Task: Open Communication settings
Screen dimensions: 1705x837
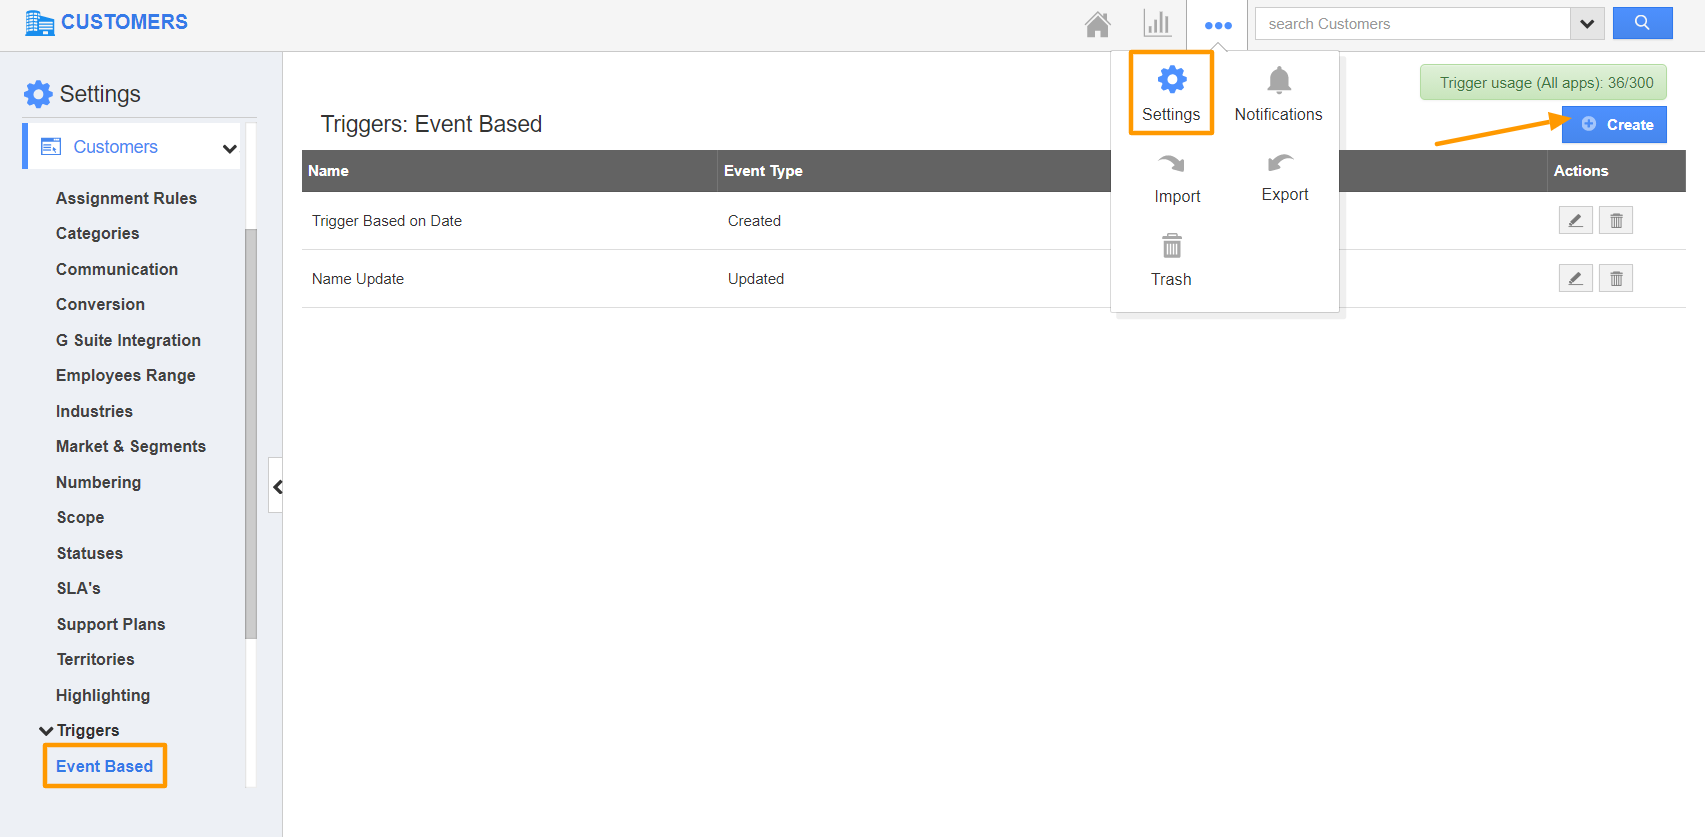Action: [117, 269]
